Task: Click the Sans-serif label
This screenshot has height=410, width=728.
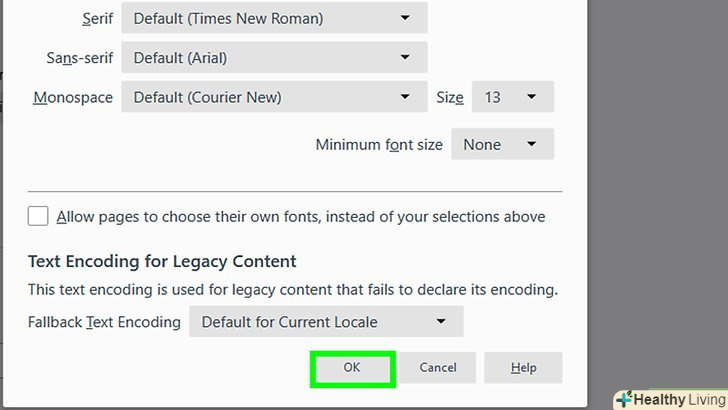Action: click(x=80, y=58)
